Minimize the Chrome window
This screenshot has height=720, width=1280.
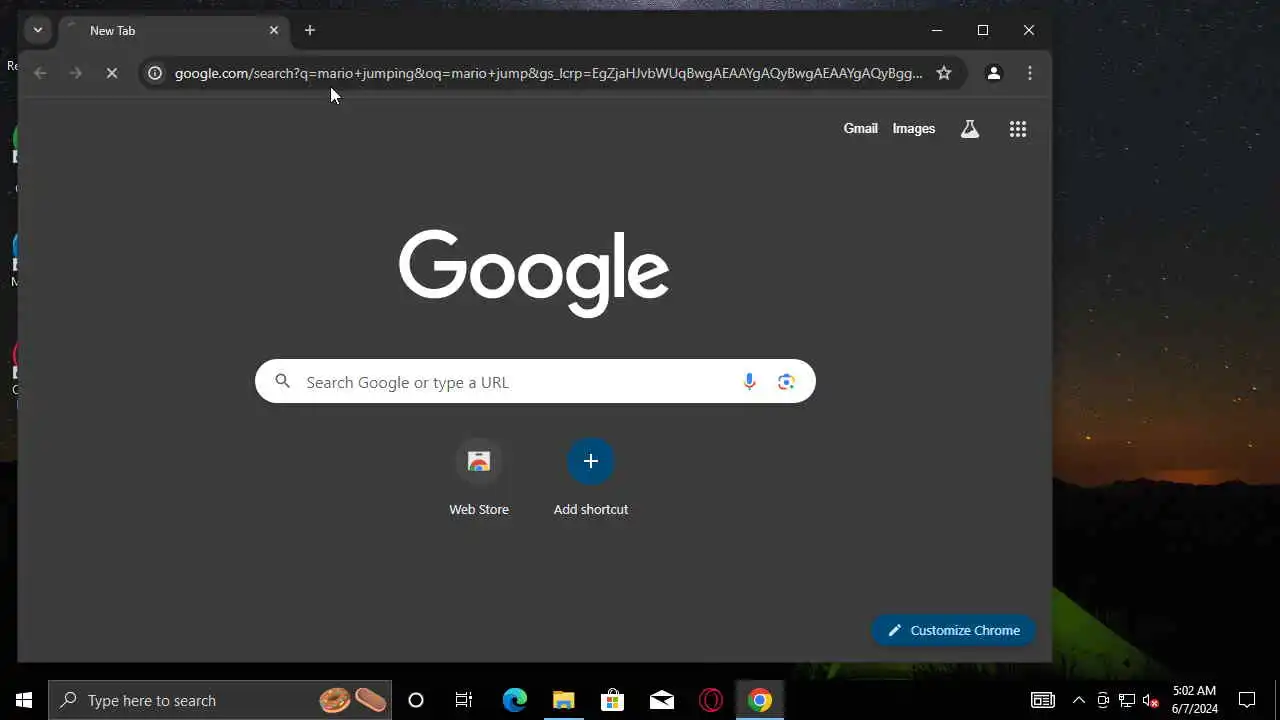(x=937, y=30)
